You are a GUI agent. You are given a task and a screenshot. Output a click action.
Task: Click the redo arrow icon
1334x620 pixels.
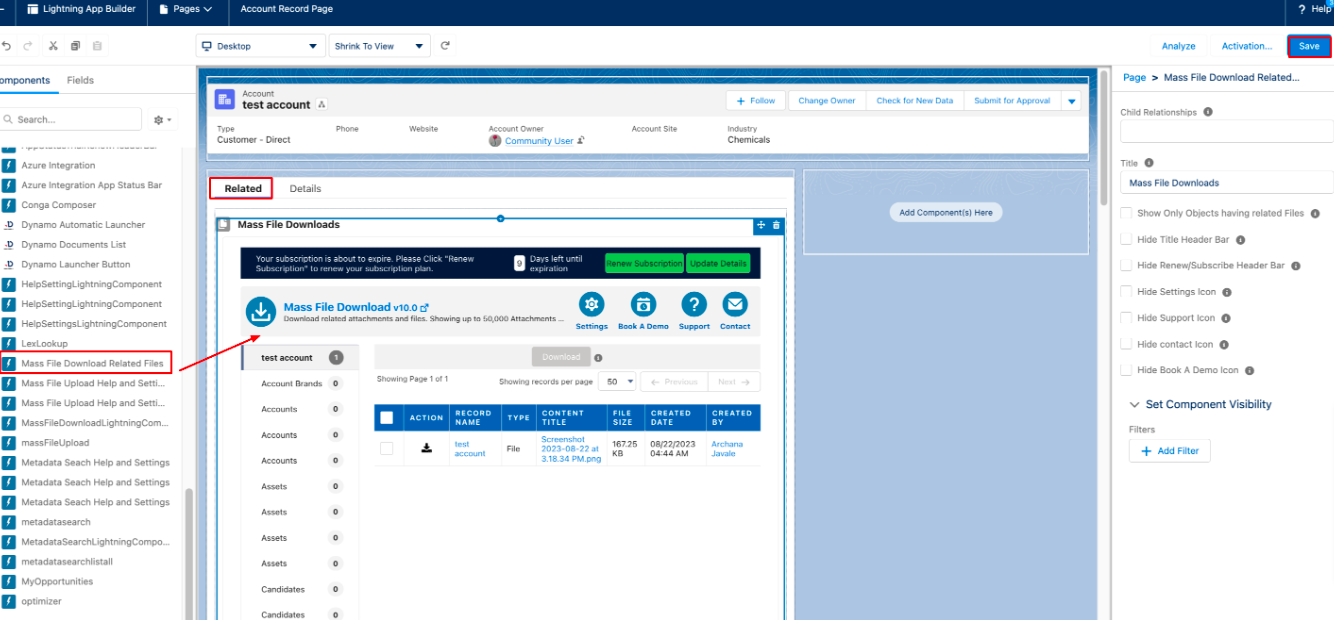point(29,46)
